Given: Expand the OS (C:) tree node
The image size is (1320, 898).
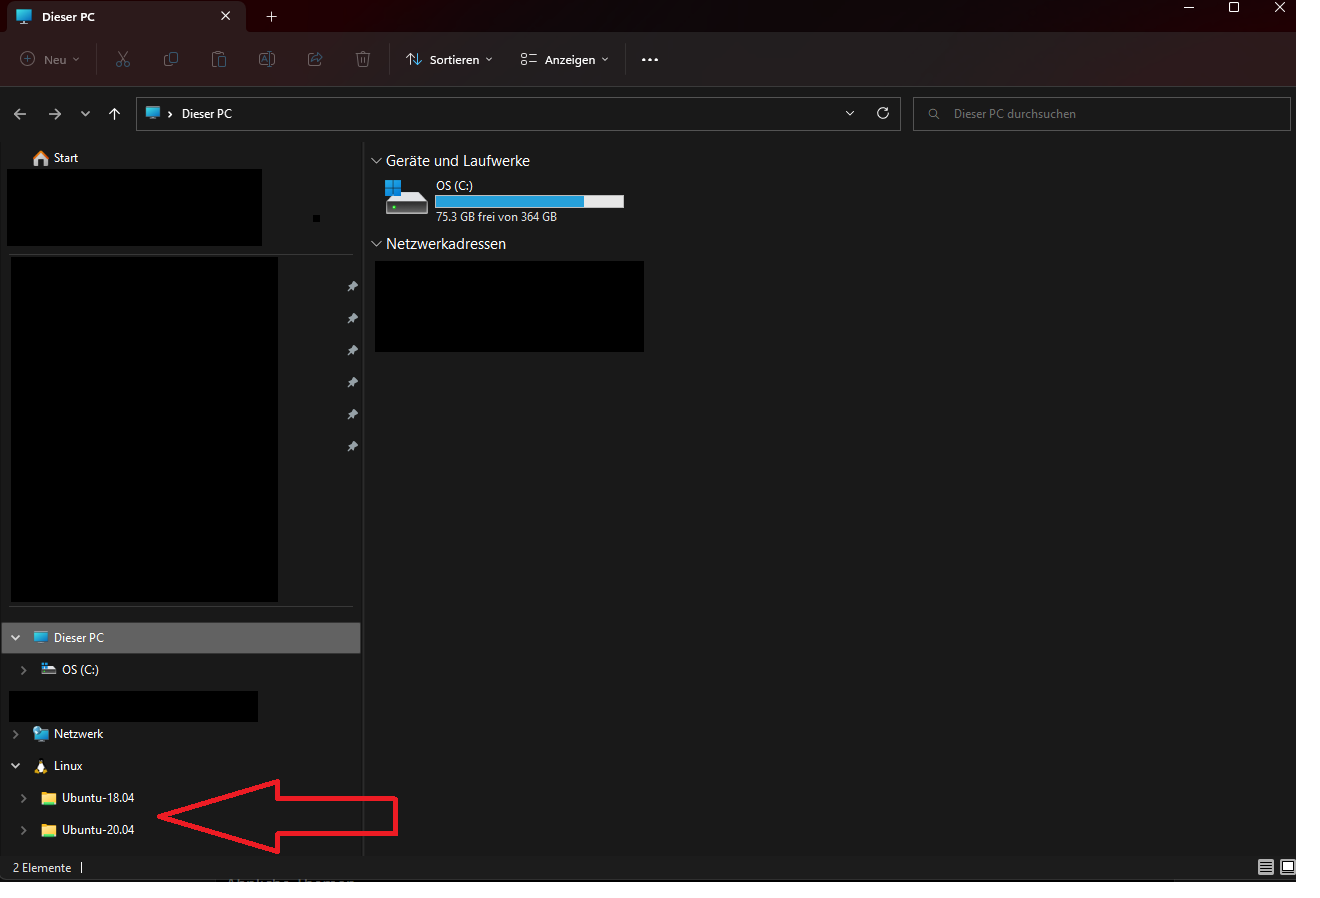Looking at the screenshot, I should pyautogui.click(x=24, y=670).
